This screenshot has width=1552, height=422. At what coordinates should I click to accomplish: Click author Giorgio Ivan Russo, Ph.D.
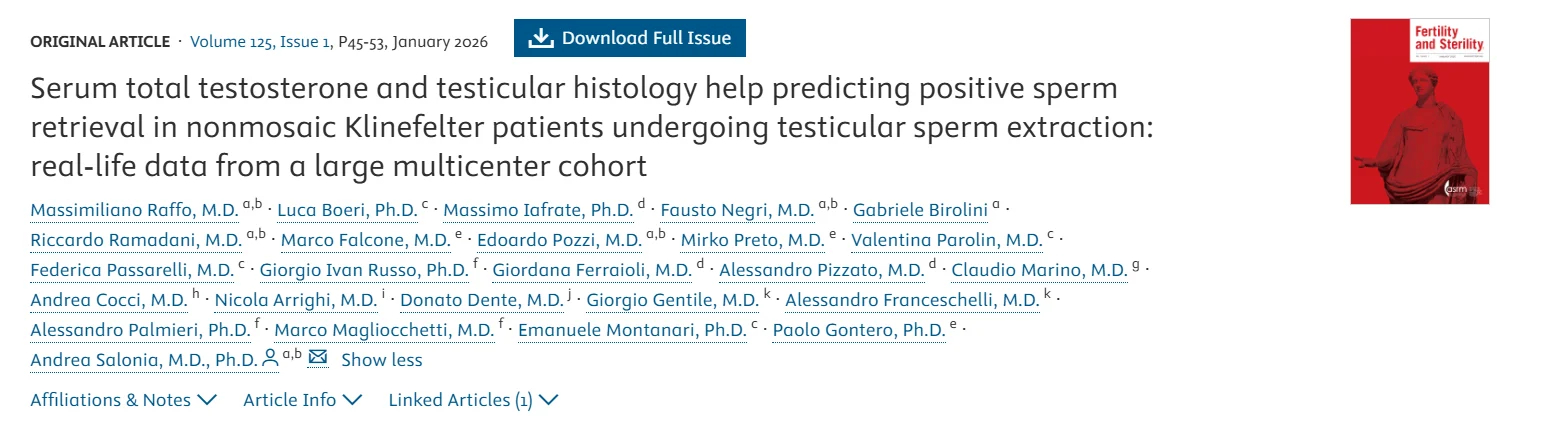(363, 270)
